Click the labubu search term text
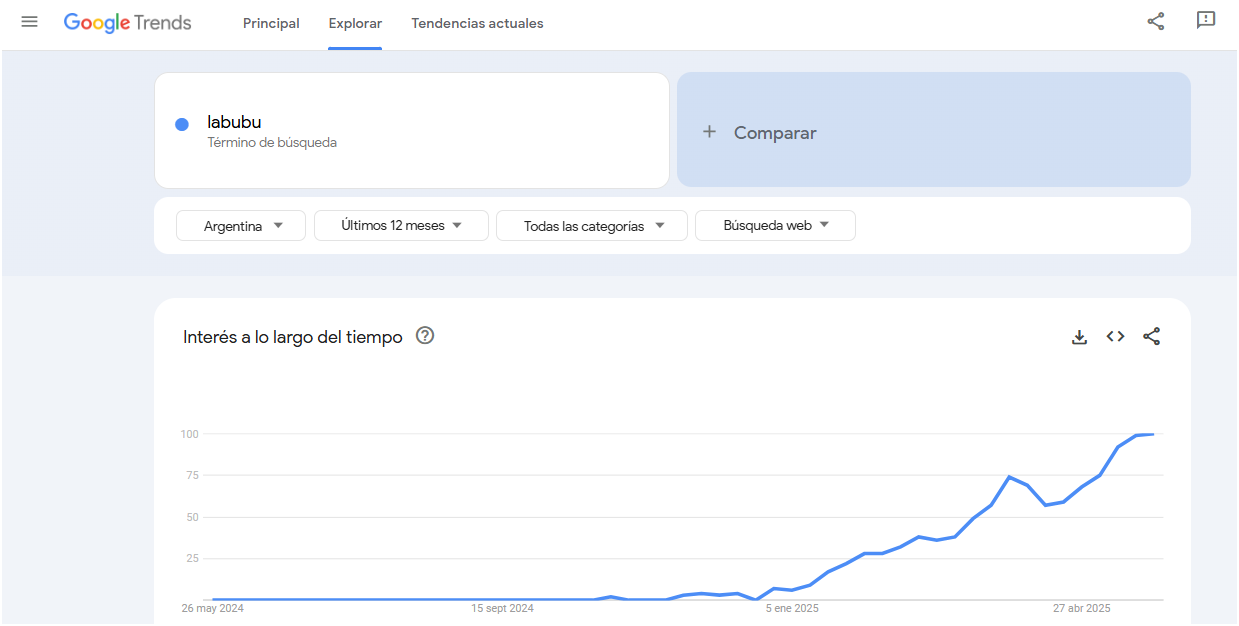This screenshot has width=1239, height=626. pos(234,122)
